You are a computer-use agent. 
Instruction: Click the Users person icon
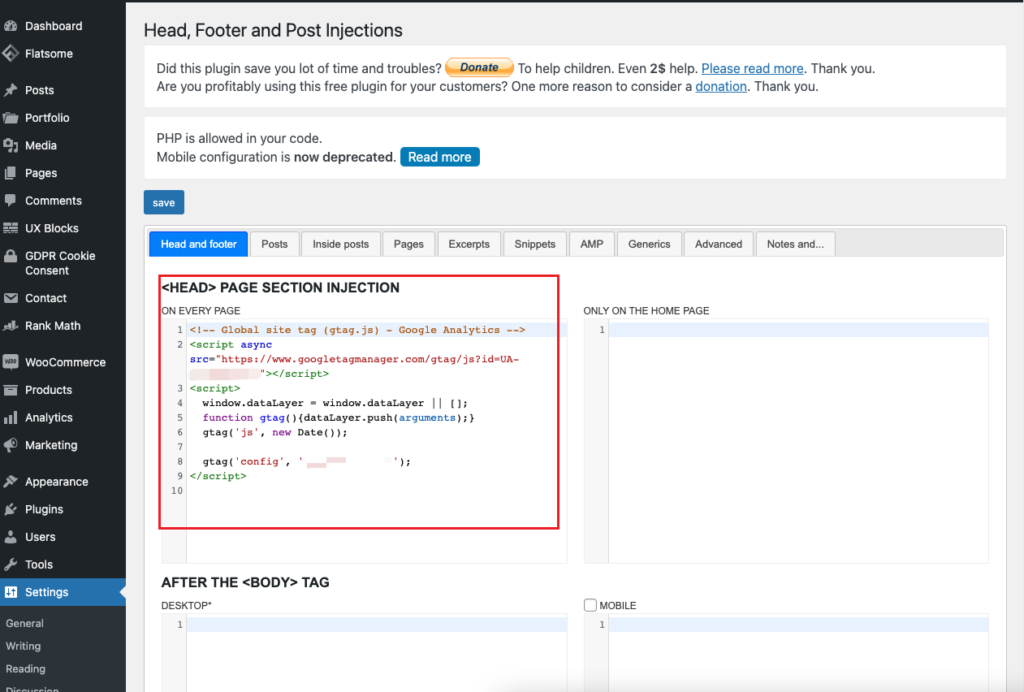tap(10, 537)
